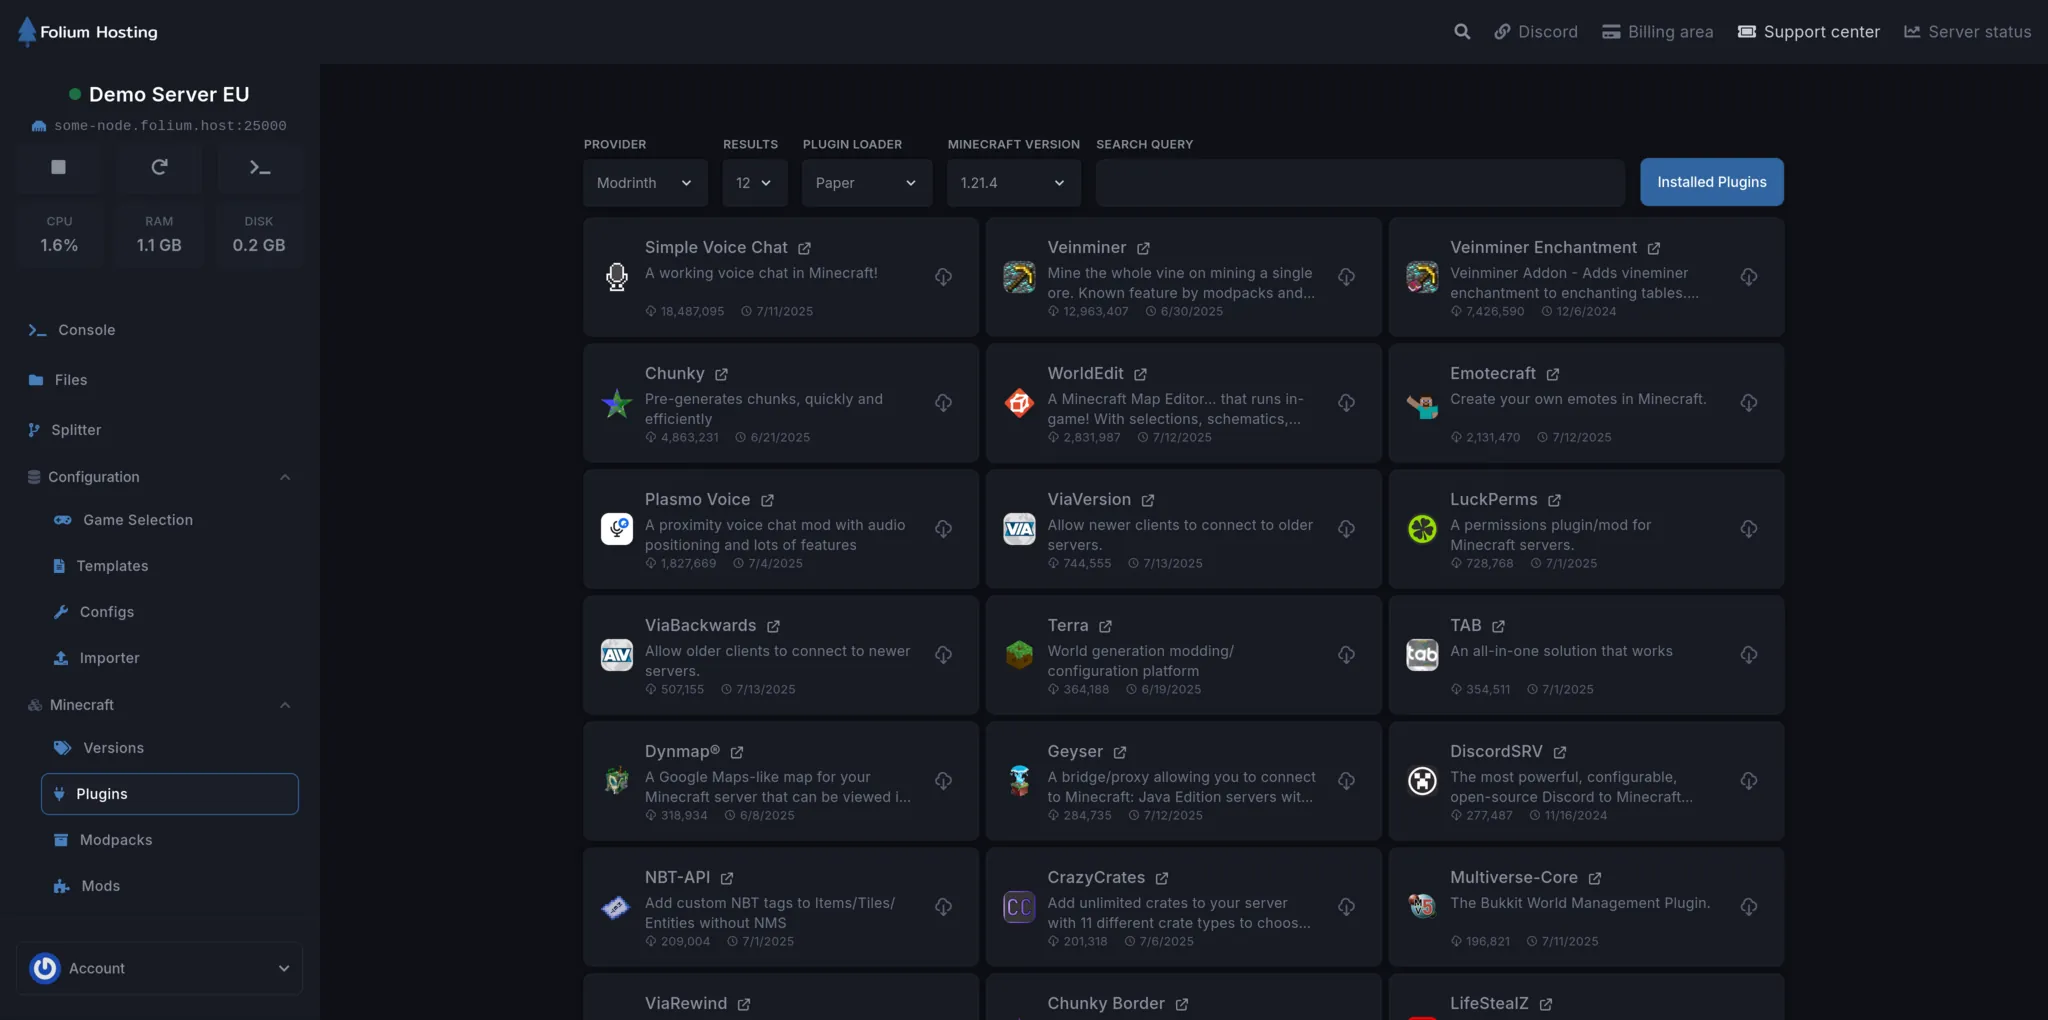The image size is (2048, 1020).
Task: Open the Account menu
Action: pyautogui.click(x=159, y=968)
